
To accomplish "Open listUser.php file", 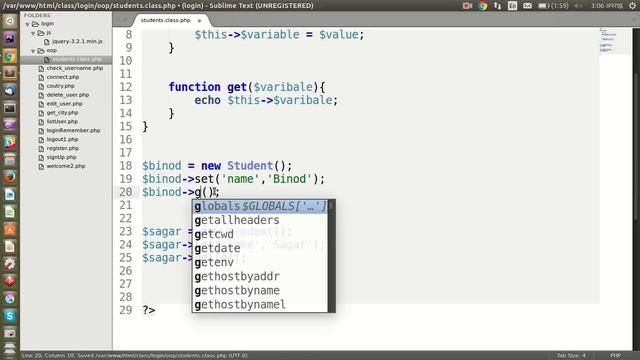I will tap(62, 122).
